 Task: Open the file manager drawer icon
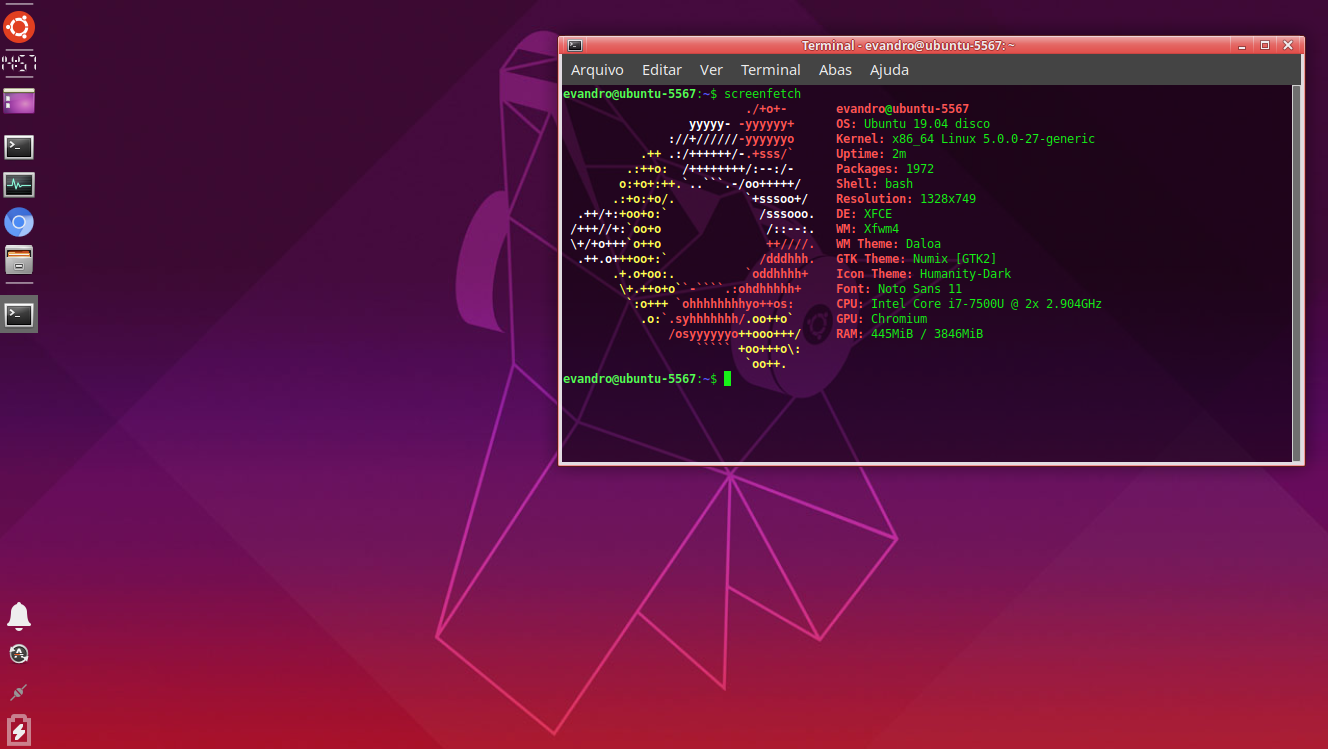click(x=19, y=260)
